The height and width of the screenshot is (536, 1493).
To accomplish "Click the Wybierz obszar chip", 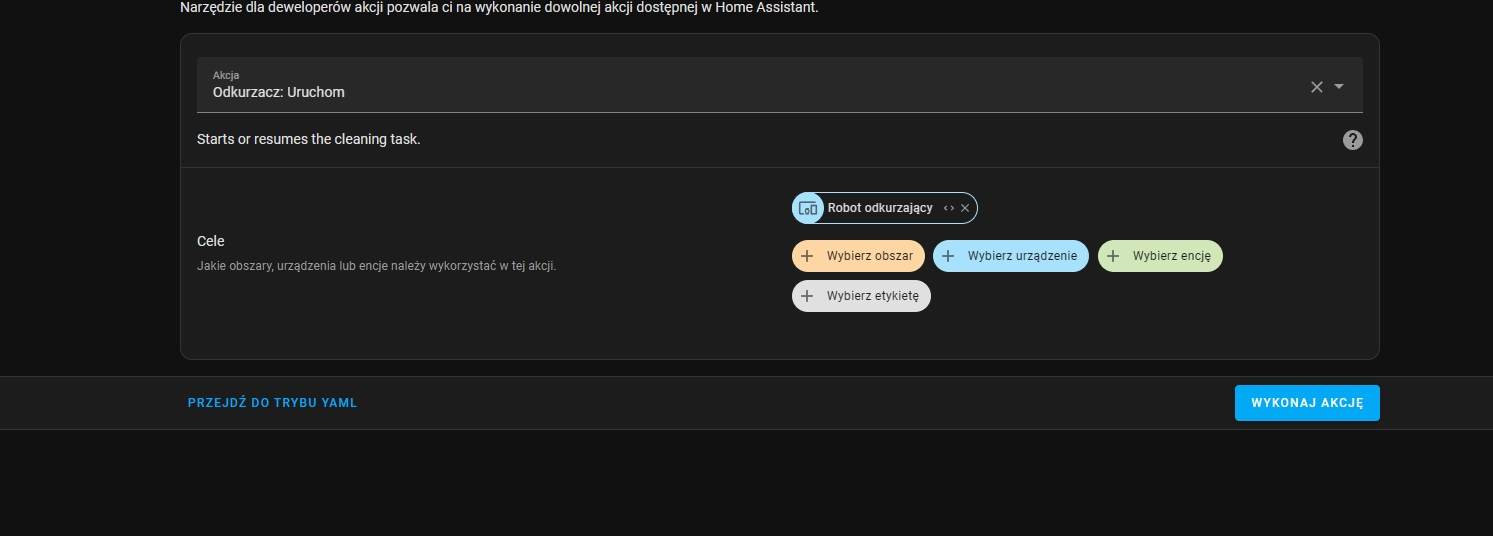I will pyautogui.click(x=858, y=256).
